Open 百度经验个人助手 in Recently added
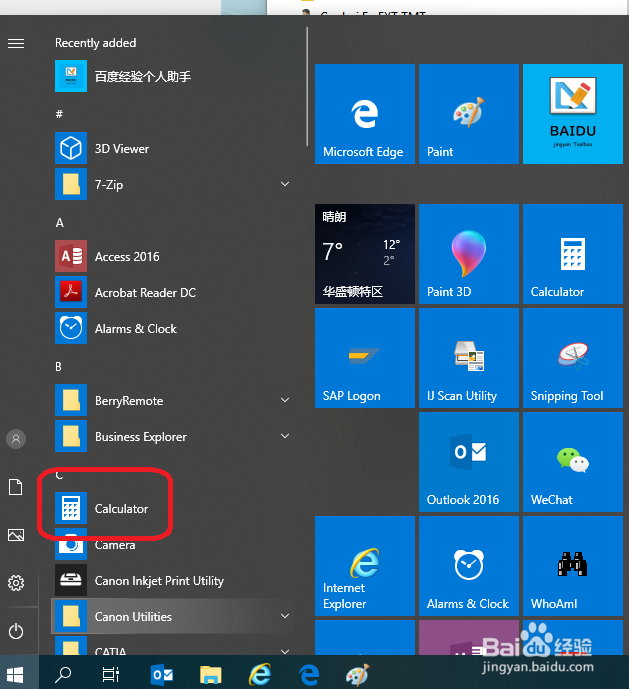This screenshot has height=689, width=629. tap(172, 76)
